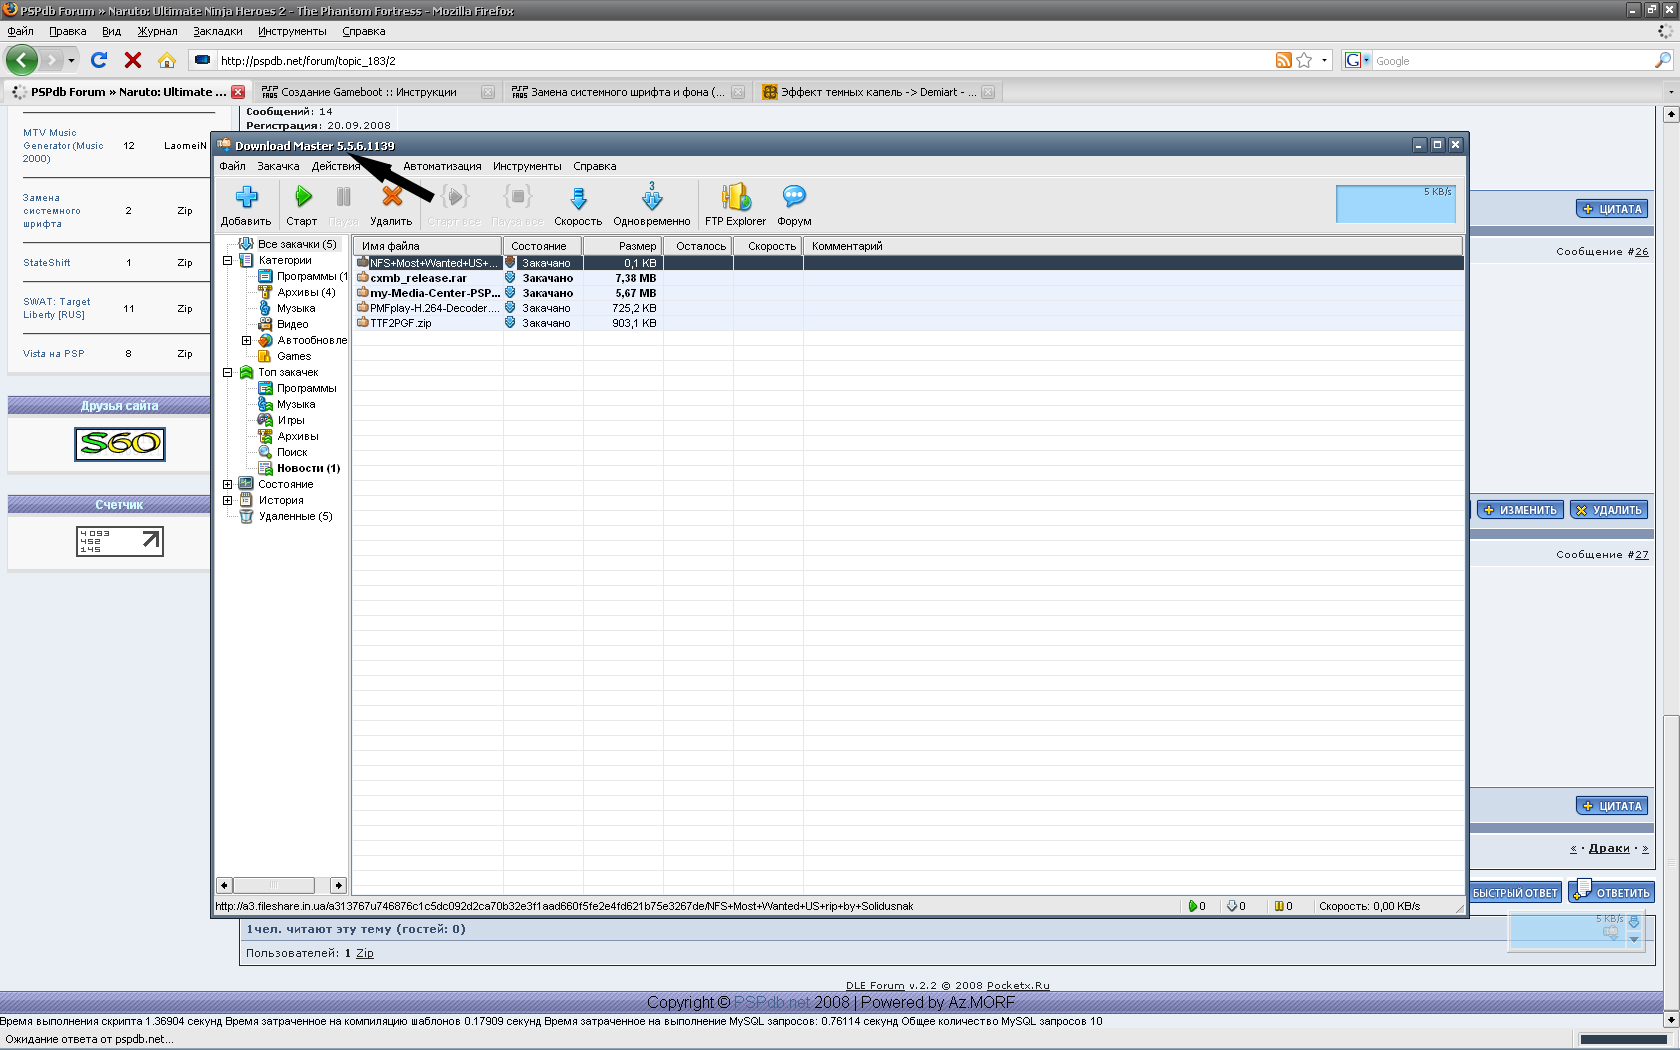Sort downloads by the Размер column header
Viewport: 1680px width, 1050px height.
[623, 246]
